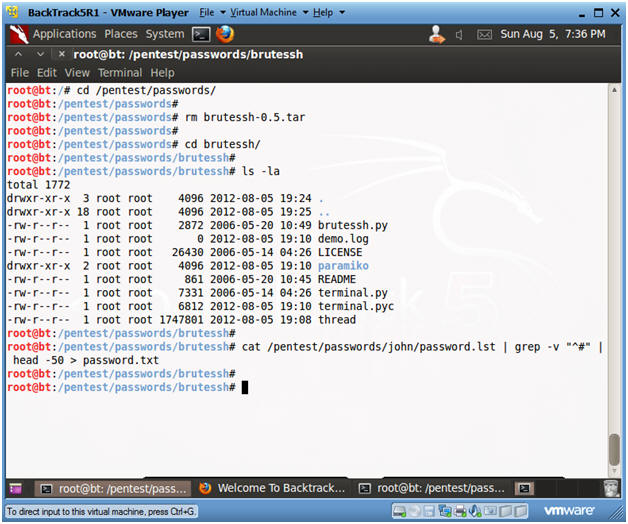Screen dimensions: 628x524
Task: Click the user switcher icon in panel
Action: pos(437,34)
